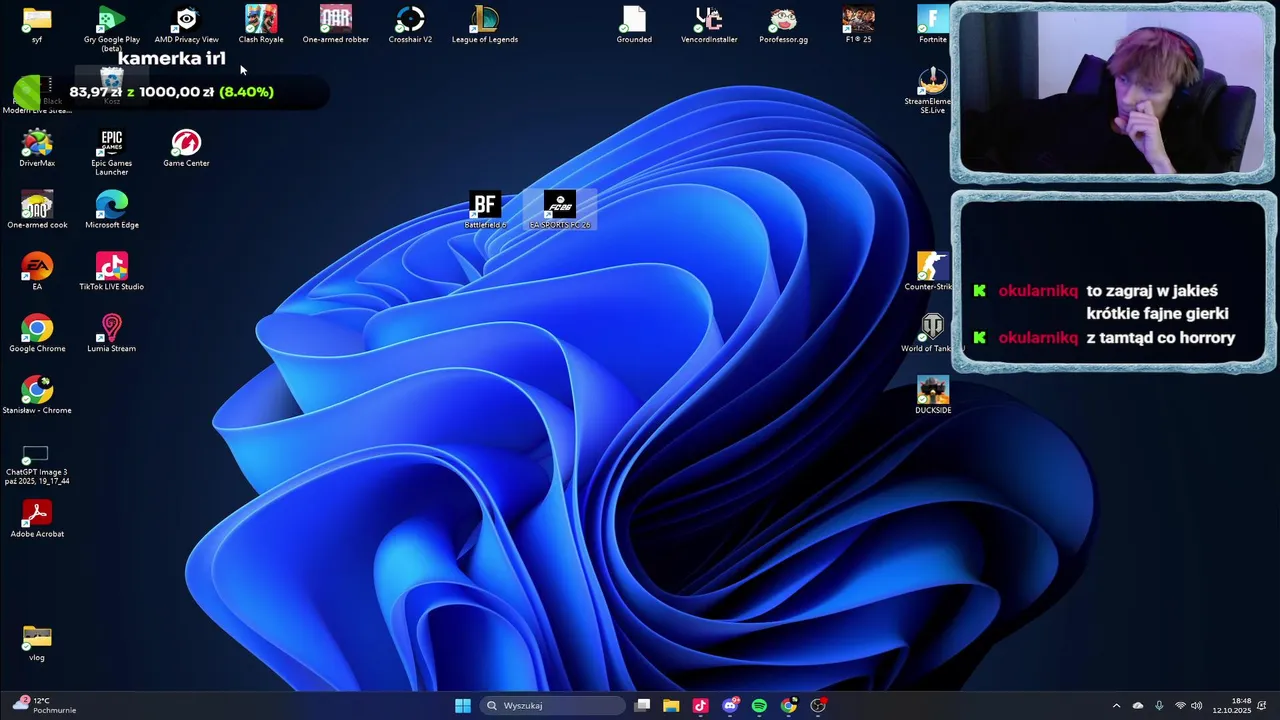Viewport: 1280px width, 720px height.
Task: Click the streamer webcam overlay
Action: [1112, 93]
